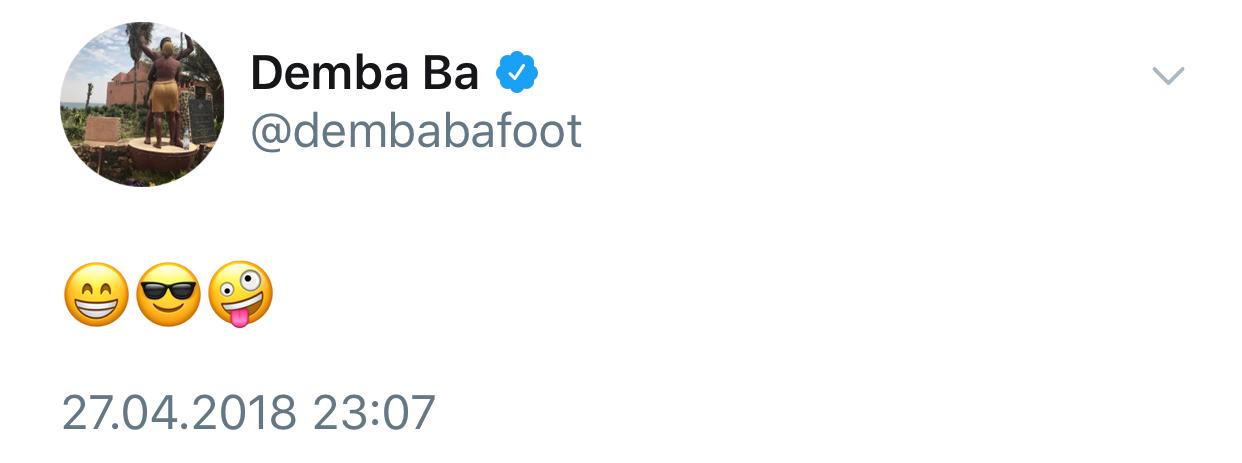Screen dimensions: 1242x463
Task: Open Demba Ba's round profile picture
Action: pos(142,104)
